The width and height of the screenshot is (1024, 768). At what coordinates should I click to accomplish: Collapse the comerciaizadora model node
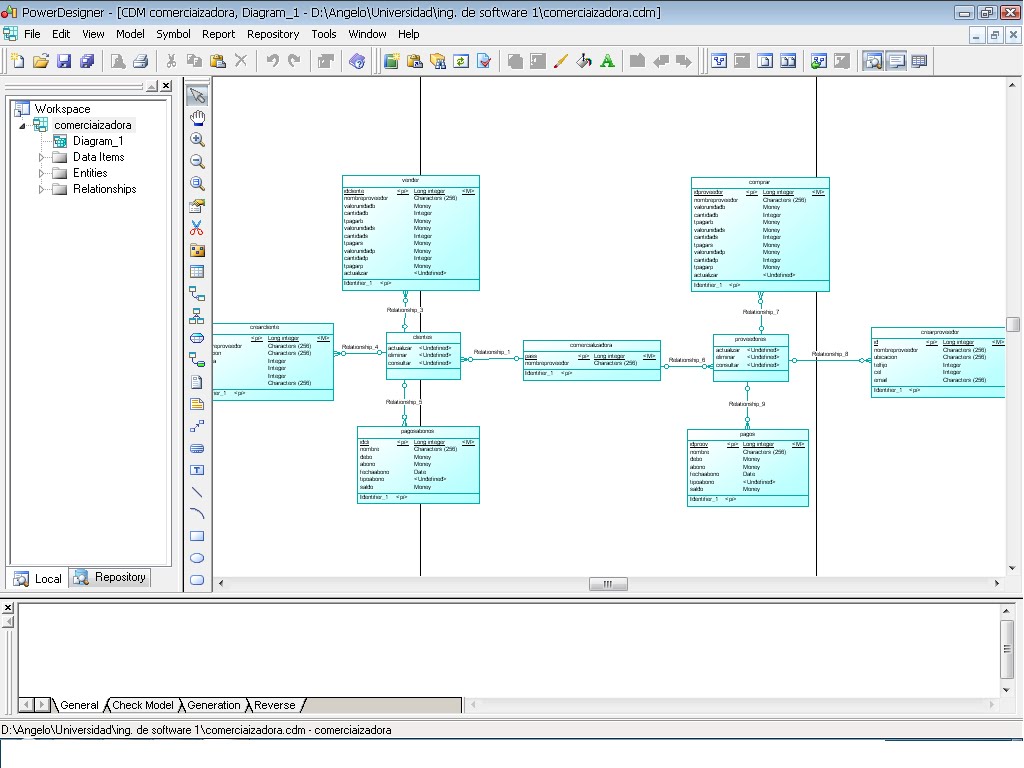coord(22,124)
